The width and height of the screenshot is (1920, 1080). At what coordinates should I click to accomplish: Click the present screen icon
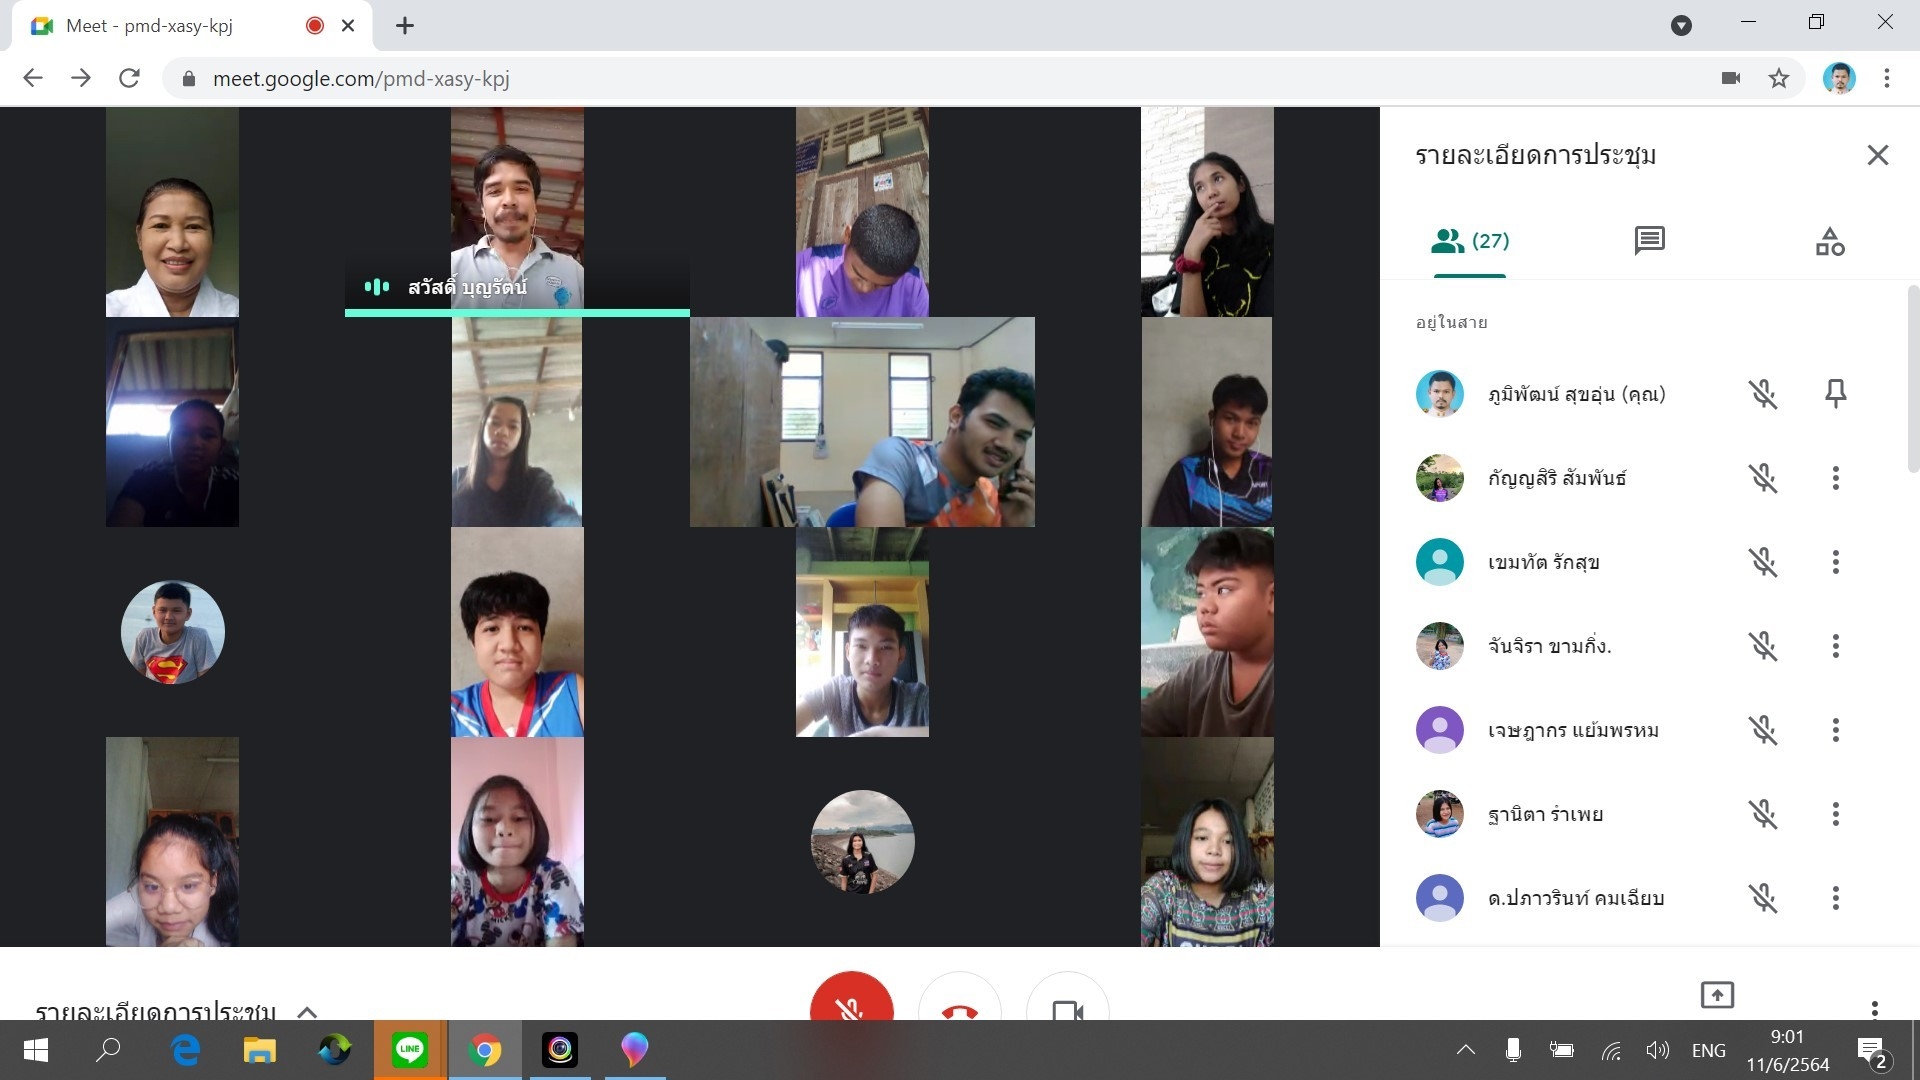click(x=1717, y=995)
